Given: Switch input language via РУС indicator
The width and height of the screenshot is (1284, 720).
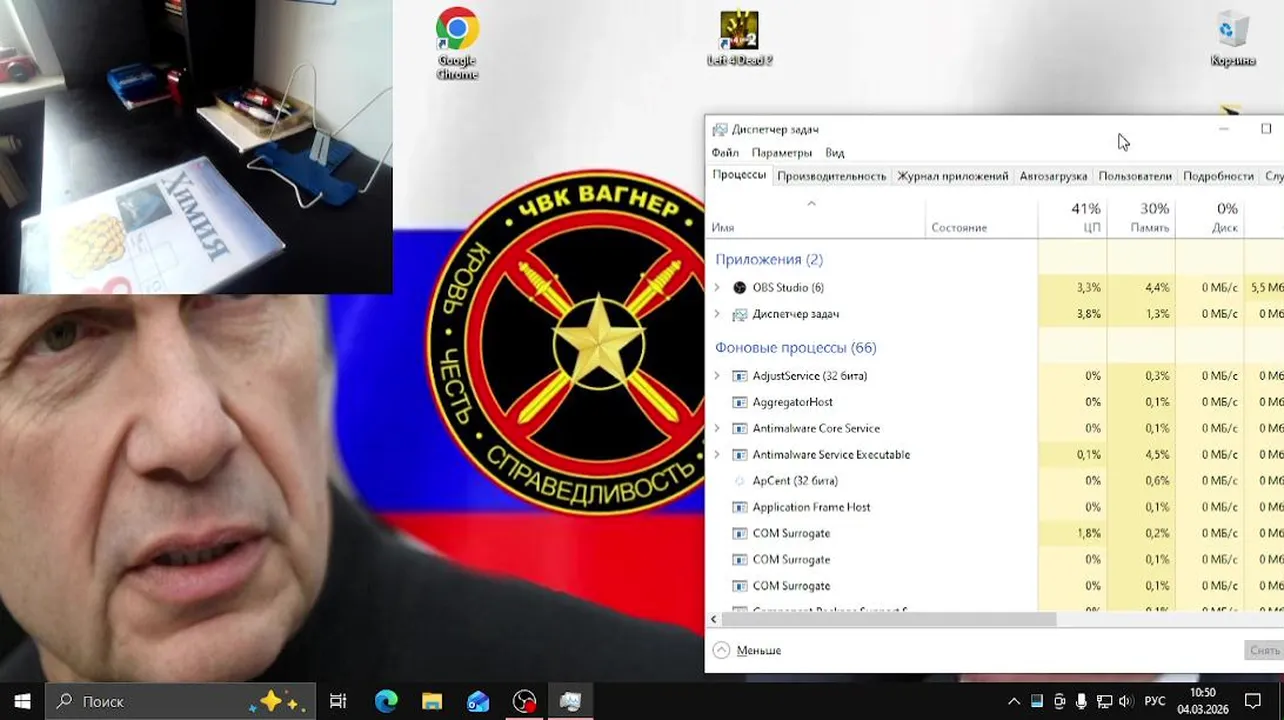Looking at the screenshot, I should tap(1155, 701).
